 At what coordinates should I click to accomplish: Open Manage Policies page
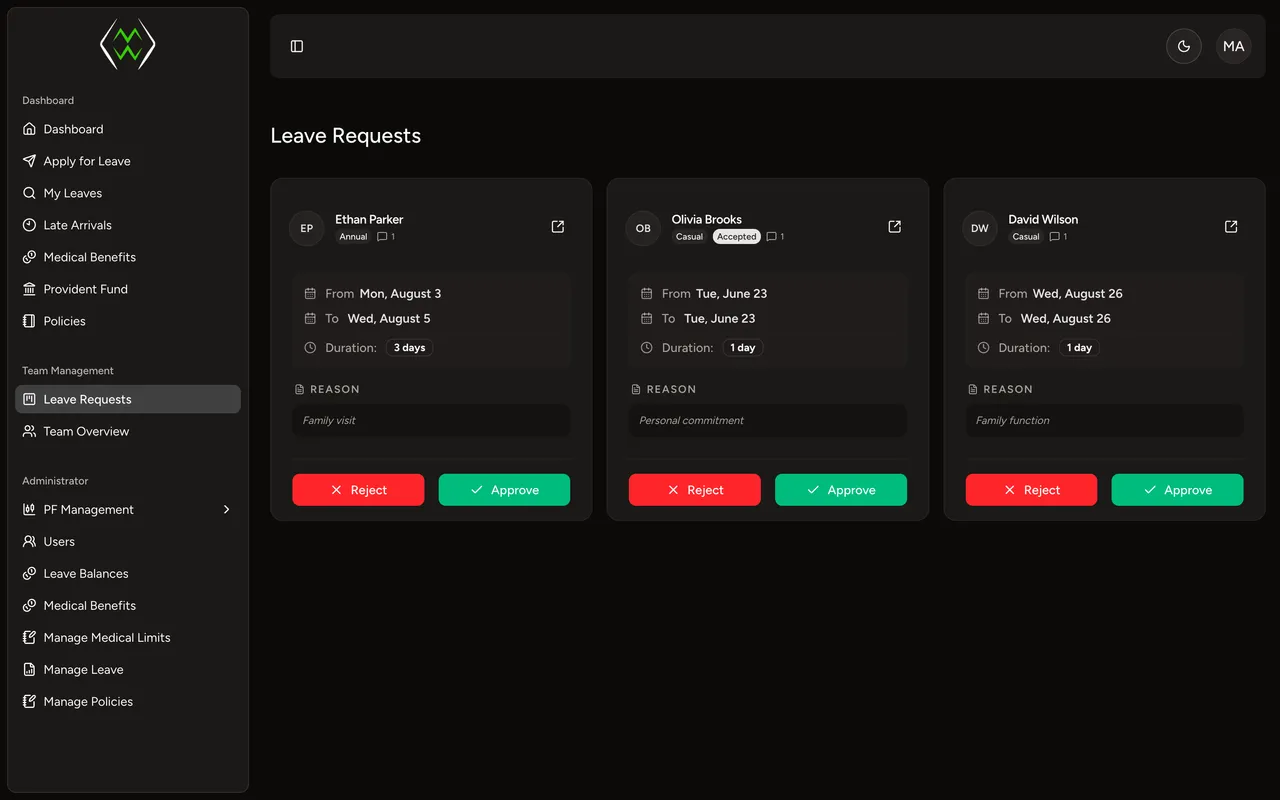128,701
